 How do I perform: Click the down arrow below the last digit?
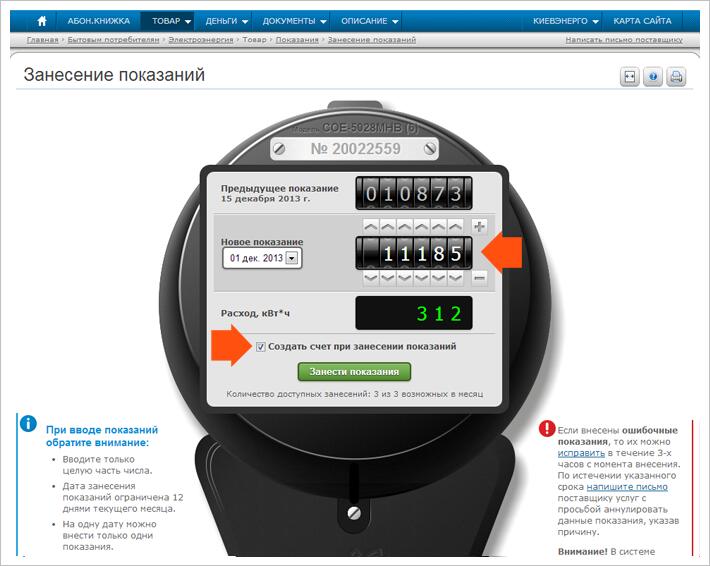pos(455,277)
